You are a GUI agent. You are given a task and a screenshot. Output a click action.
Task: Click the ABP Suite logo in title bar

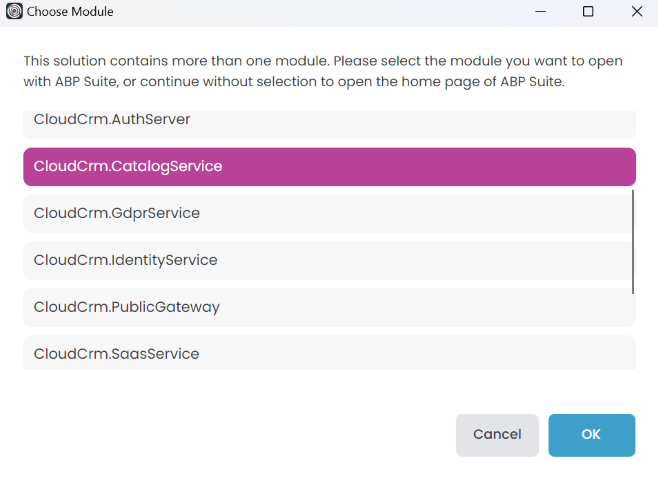(14, 12)
